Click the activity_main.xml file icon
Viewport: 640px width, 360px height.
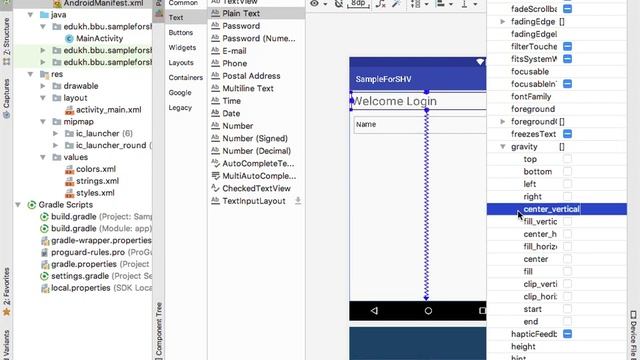click(x=69, y=110)
